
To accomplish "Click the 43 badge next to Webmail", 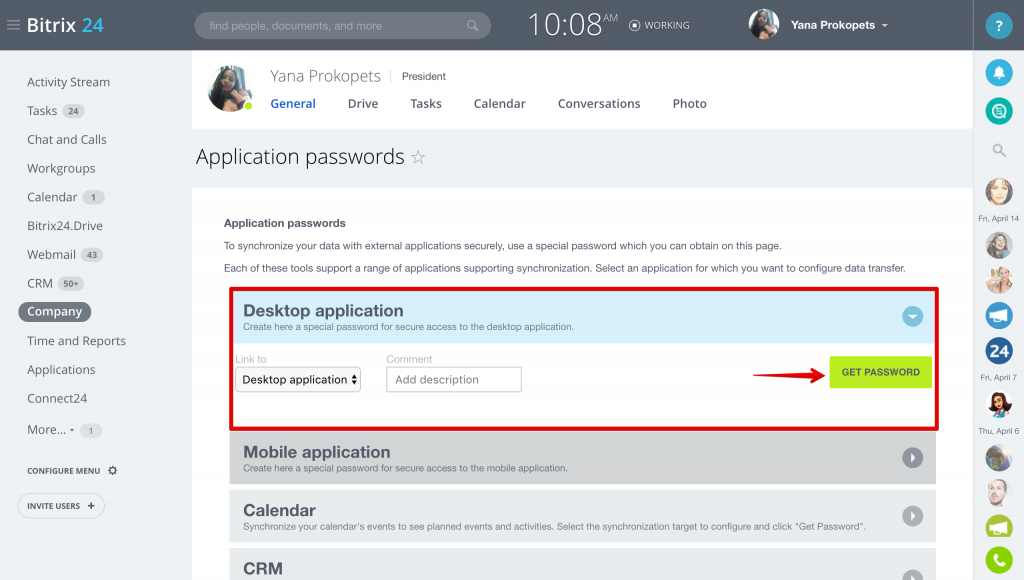I will (92, 255).
